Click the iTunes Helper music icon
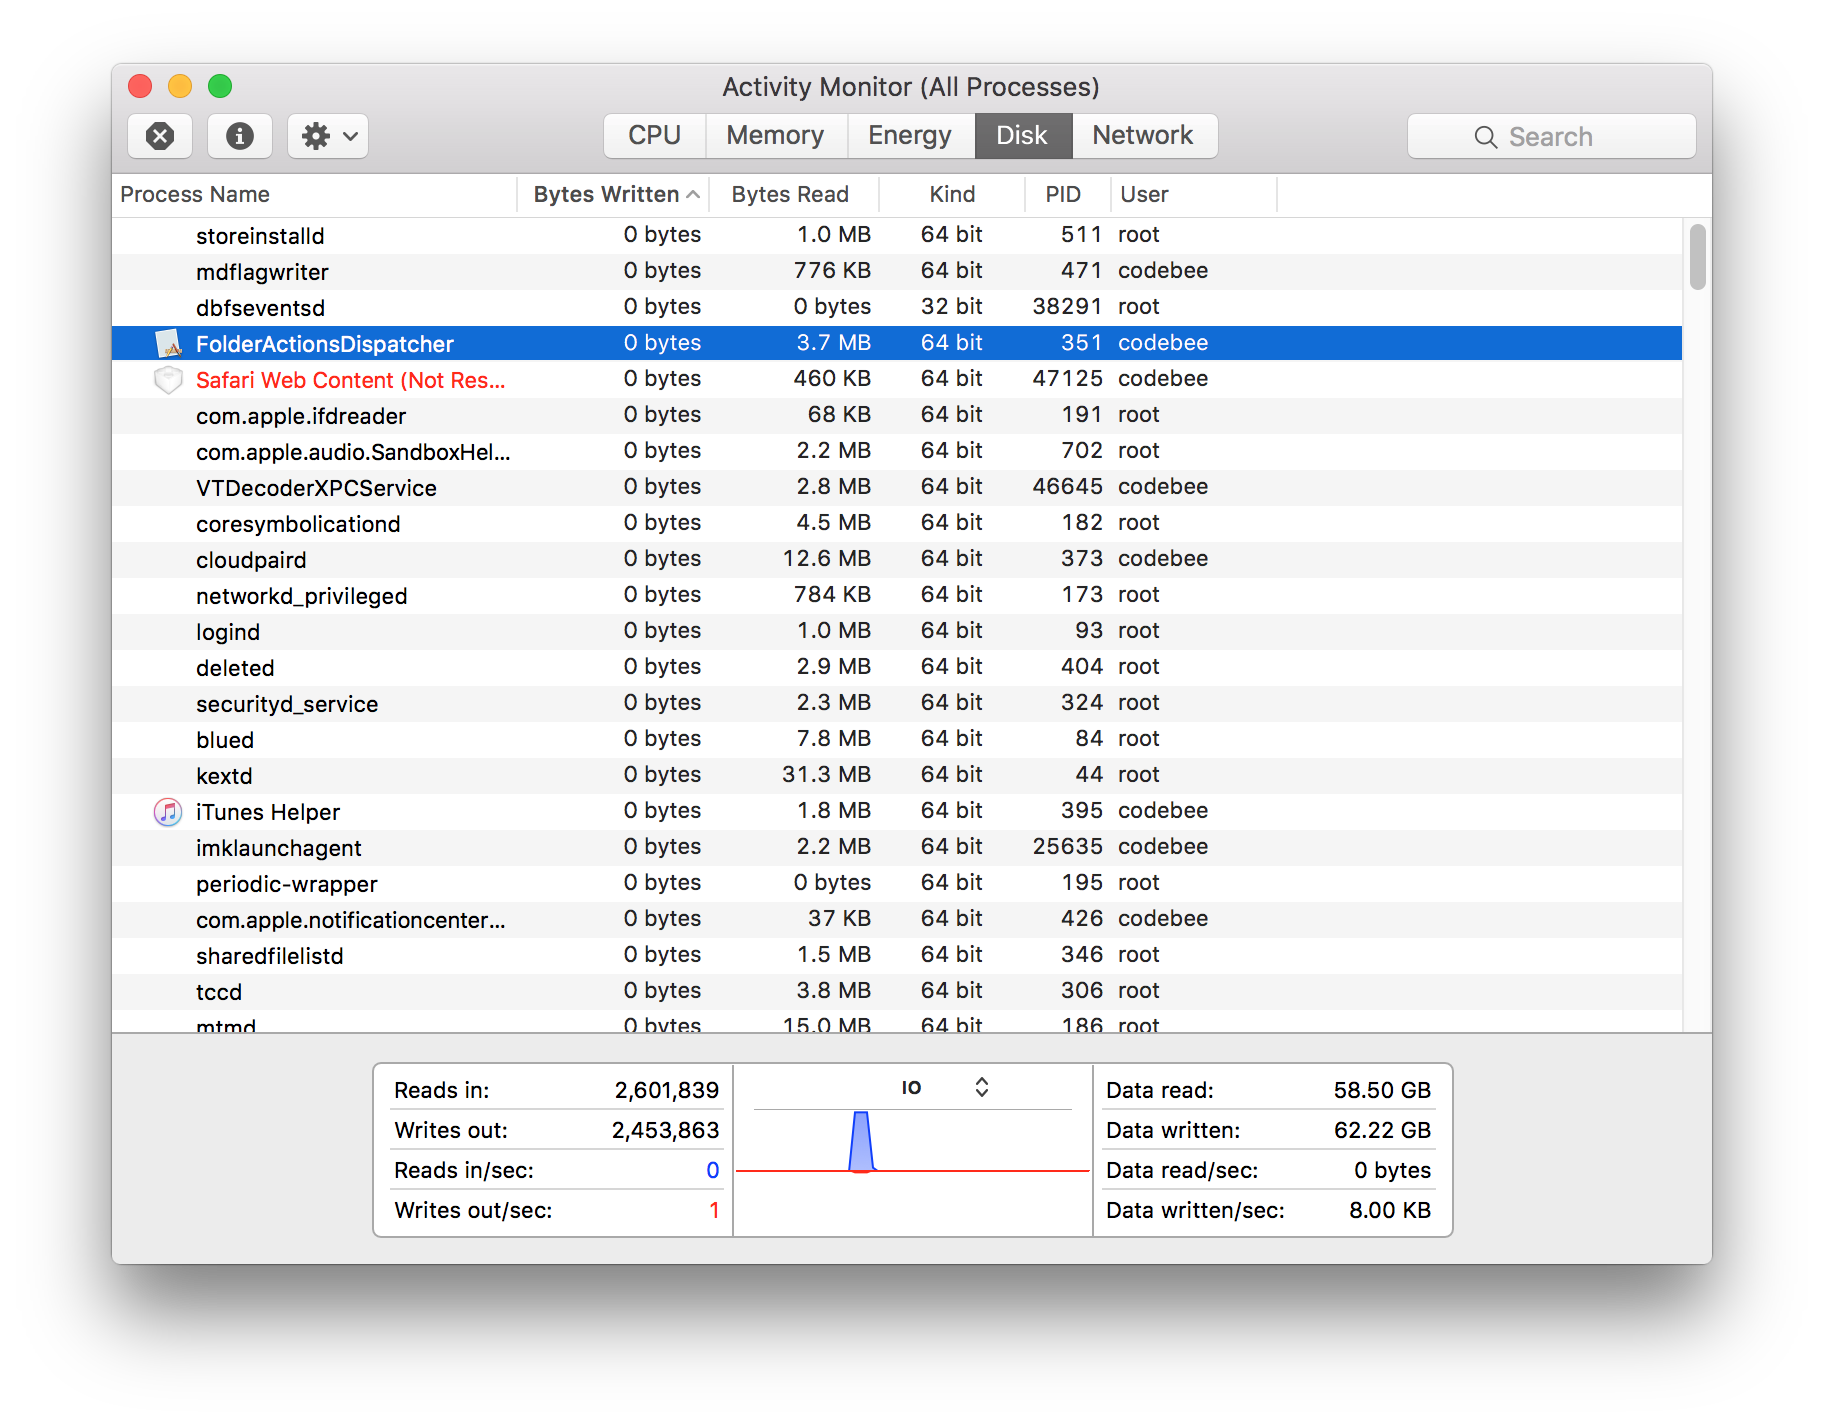Screen dimensions: 1824x1424 (168, 812)
